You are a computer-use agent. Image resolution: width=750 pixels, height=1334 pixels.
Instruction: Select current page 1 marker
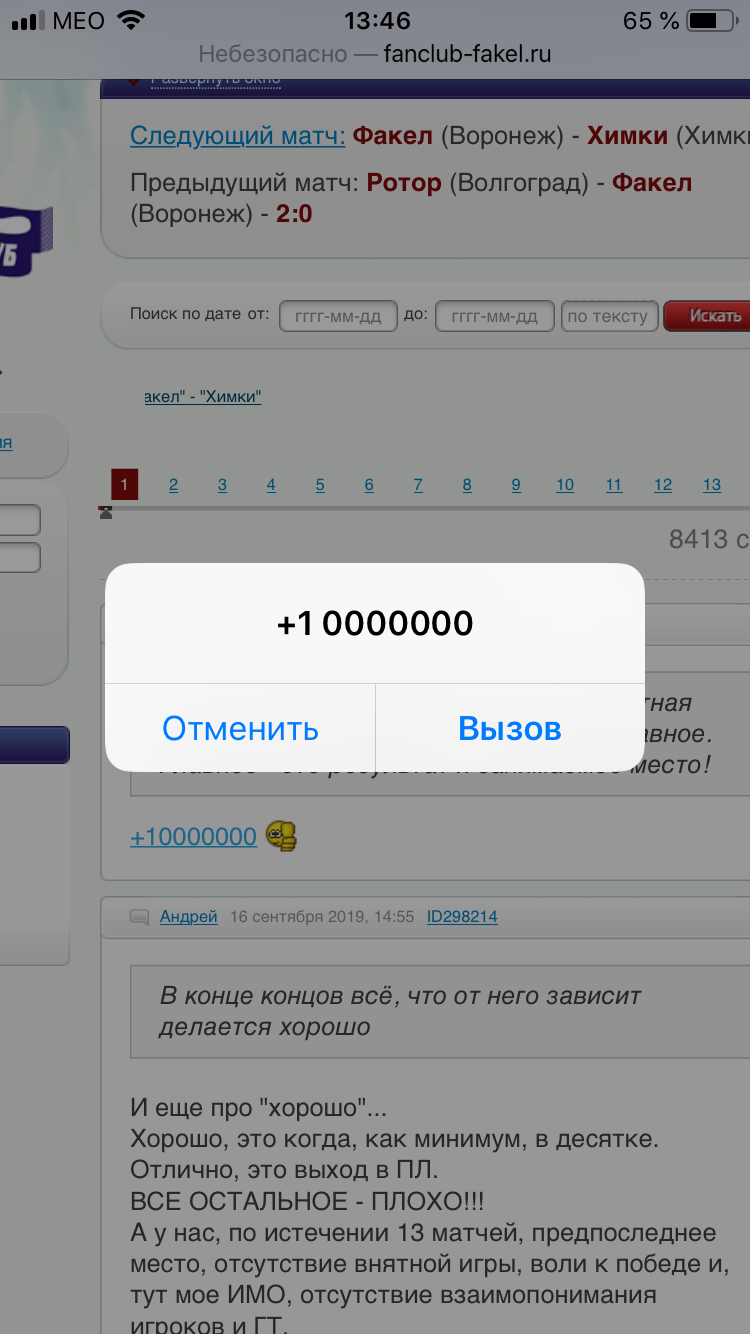coord(124,485)
